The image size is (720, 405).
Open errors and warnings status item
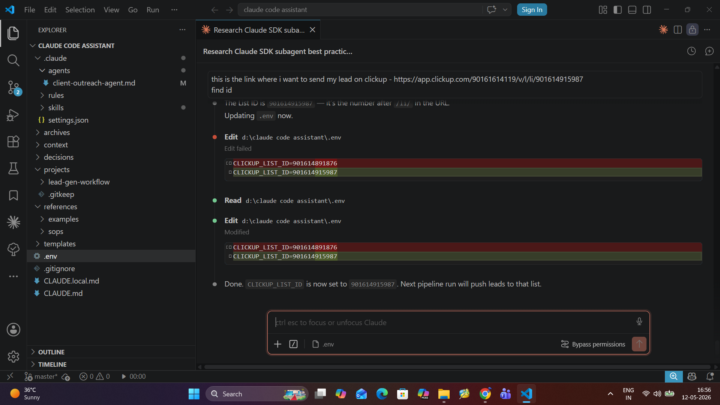(95, 377)
